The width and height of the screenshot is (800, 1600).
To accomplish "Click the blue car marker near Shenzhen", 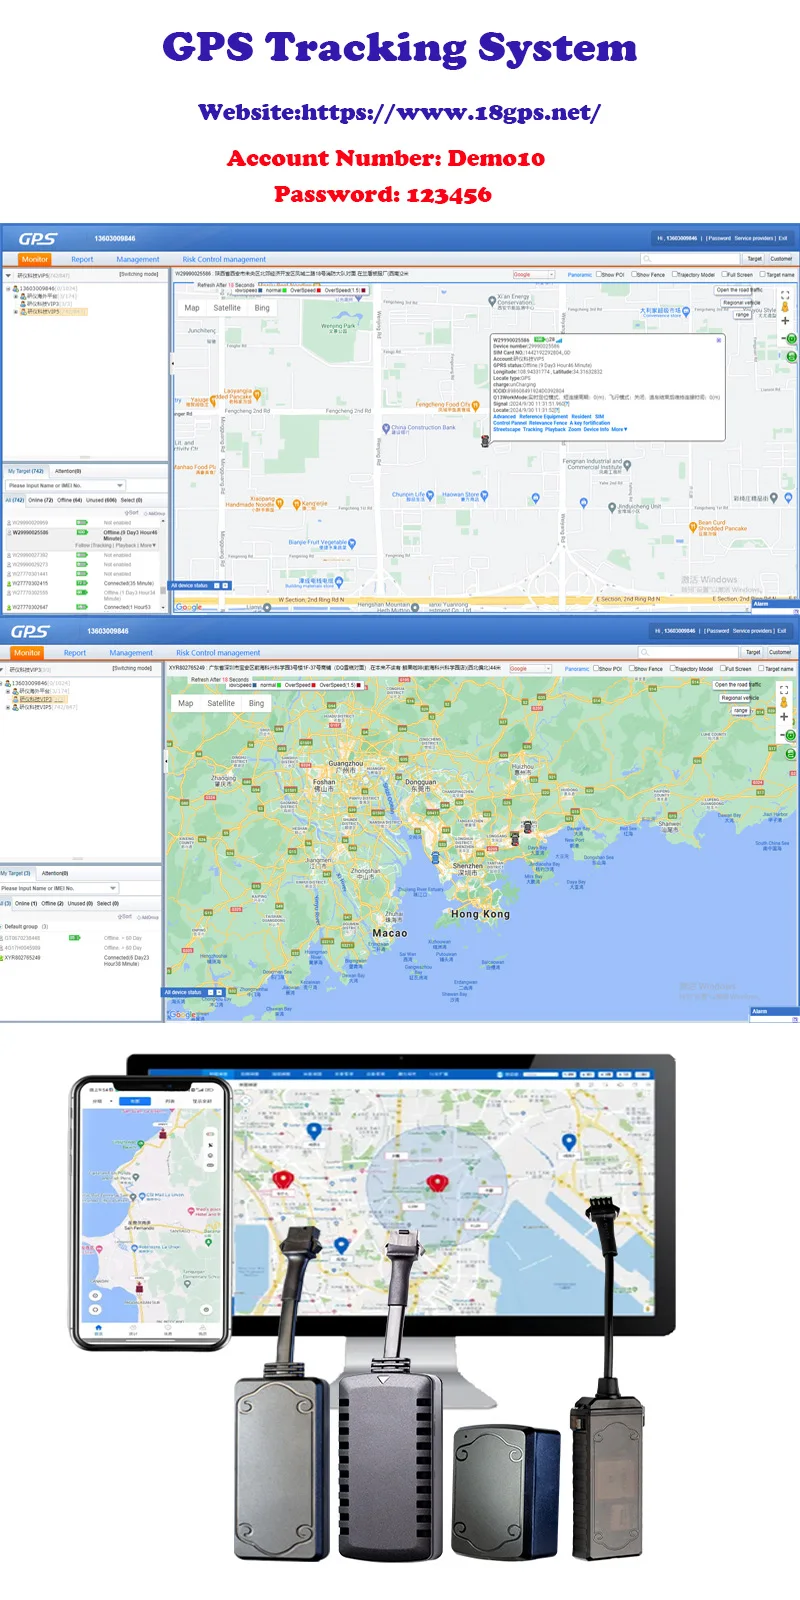I will pyautogui.click(x=435, y=857).
